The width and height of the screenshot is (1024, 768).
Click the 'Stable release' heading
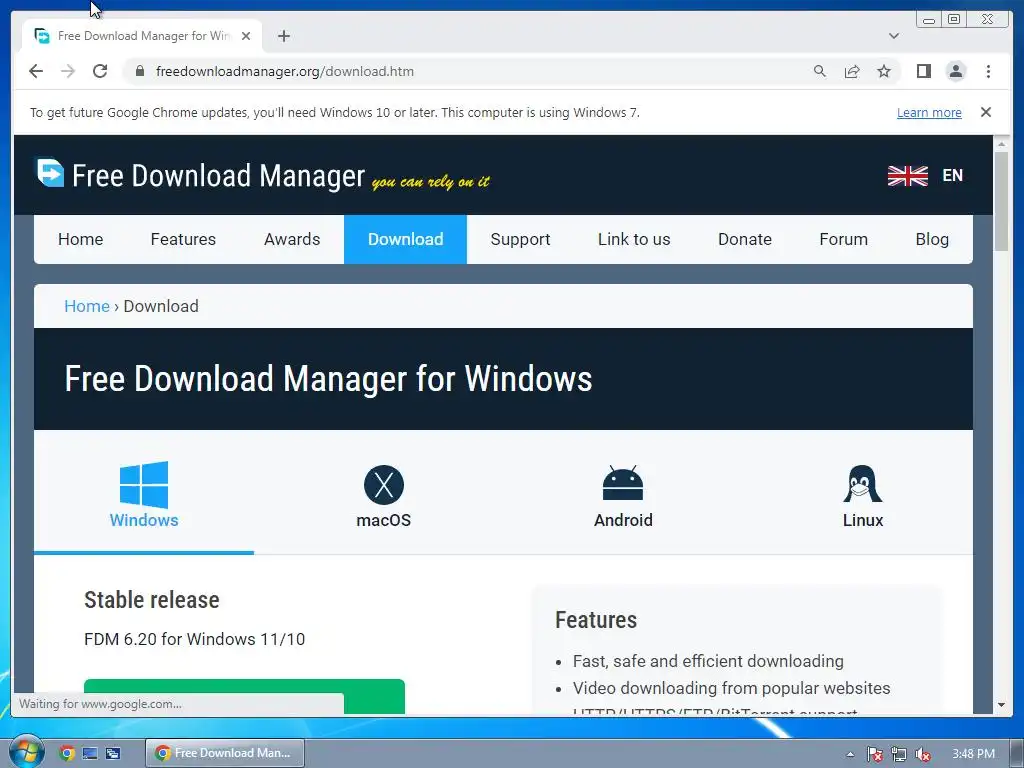(152, 600)
